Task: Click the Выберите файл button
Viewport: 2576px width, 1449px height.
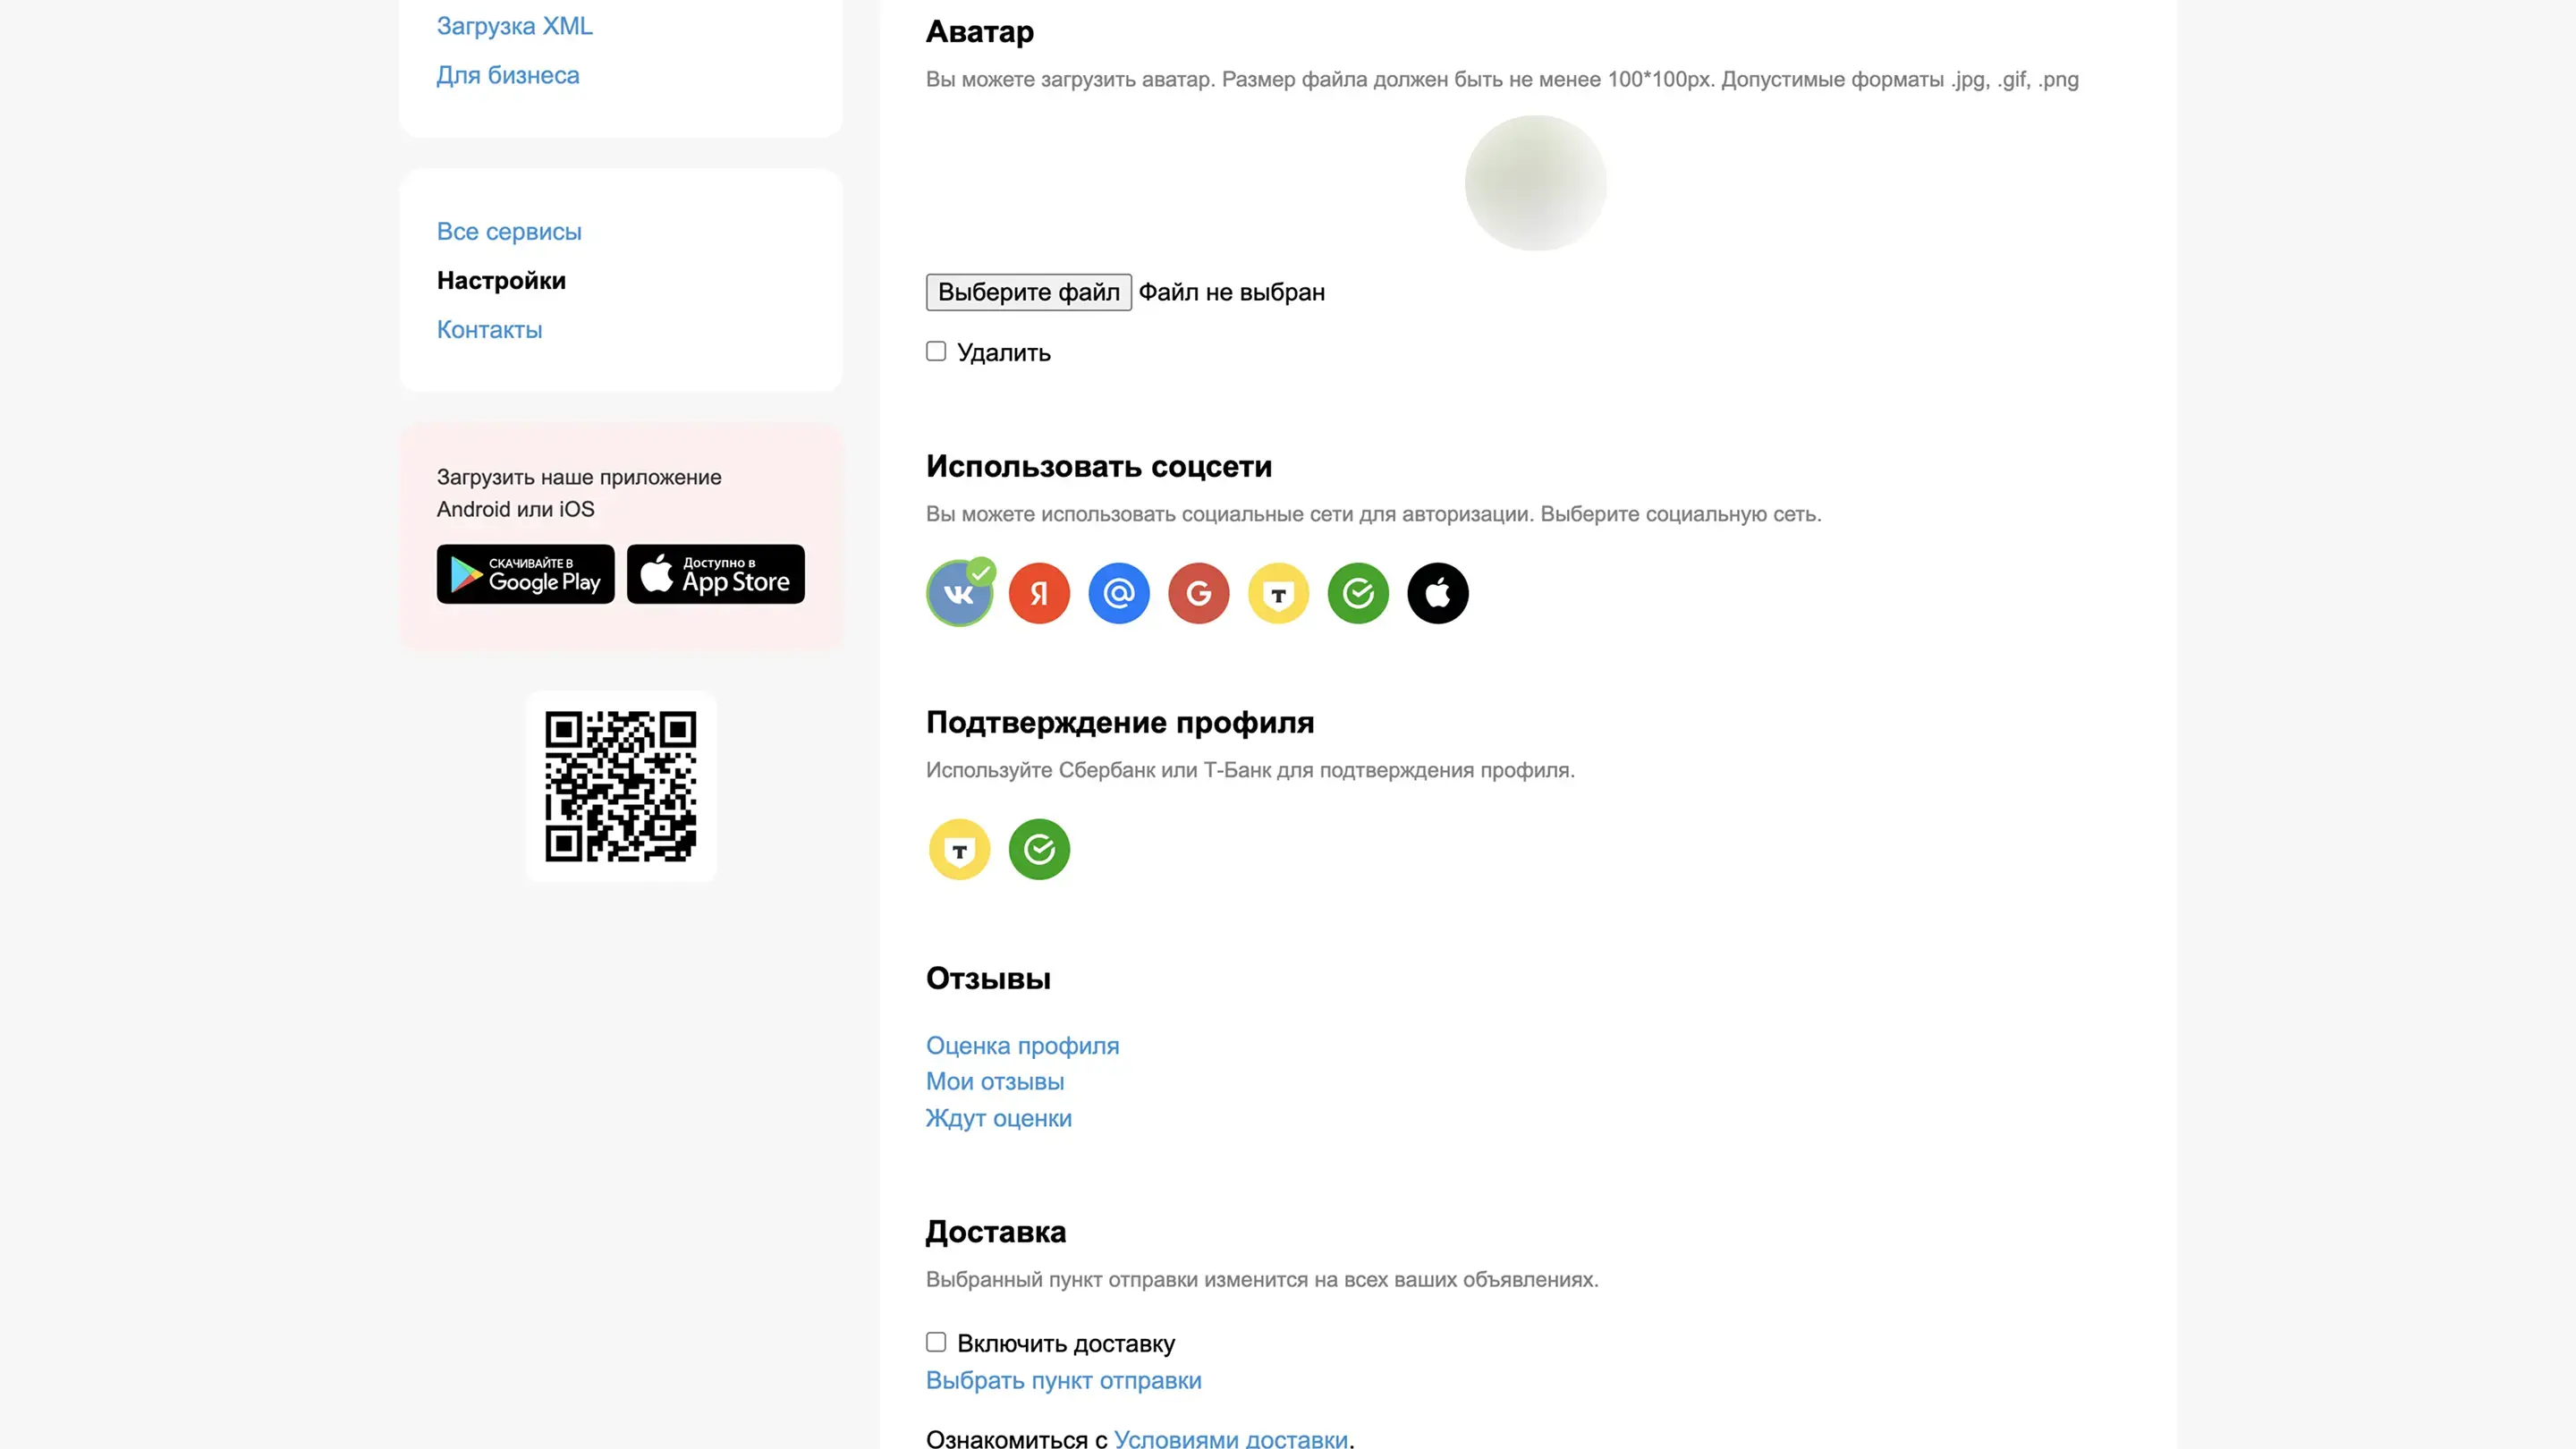Action: pyautogui.click(x=1029, y=292)
